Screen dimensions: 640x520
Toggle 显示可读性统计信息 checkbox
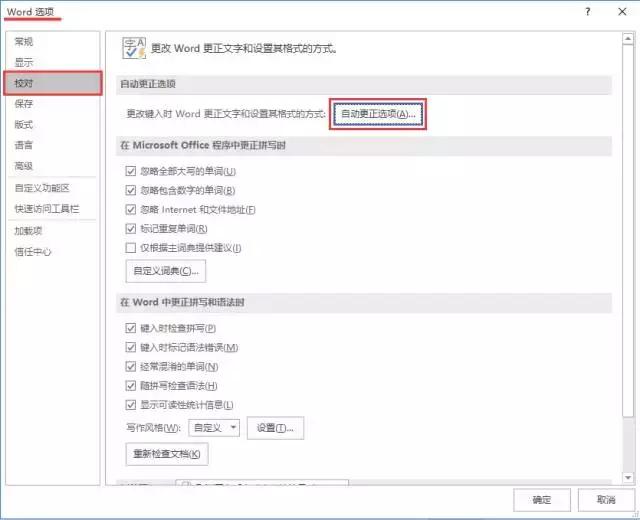[x=131, y=405]
